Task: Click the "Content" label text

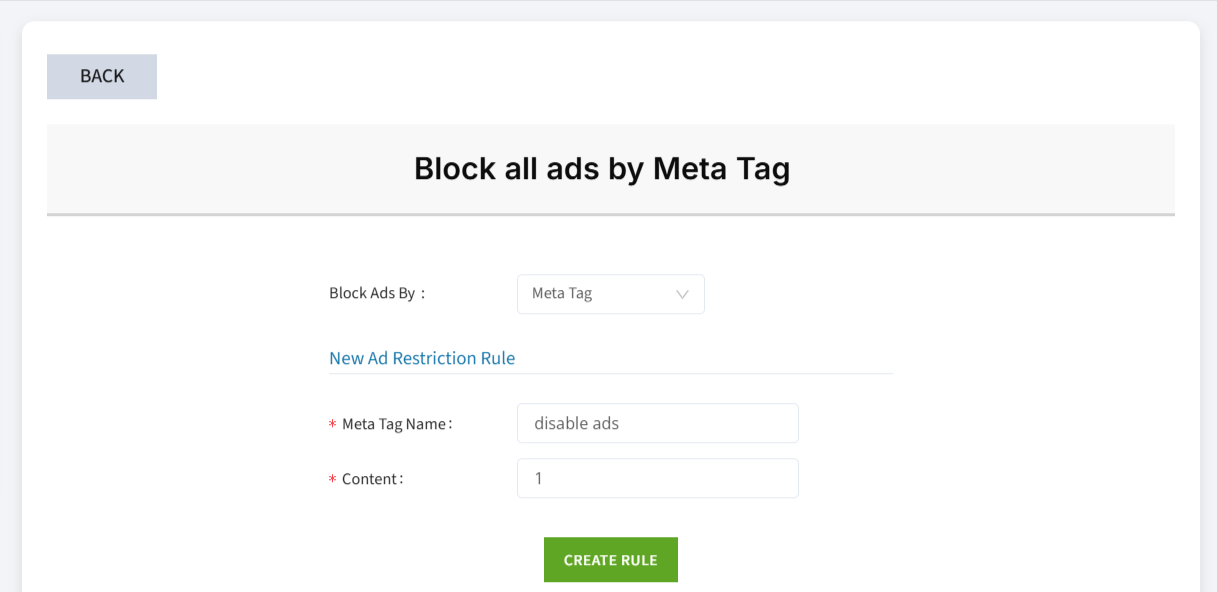Action: tap(372, 479)
